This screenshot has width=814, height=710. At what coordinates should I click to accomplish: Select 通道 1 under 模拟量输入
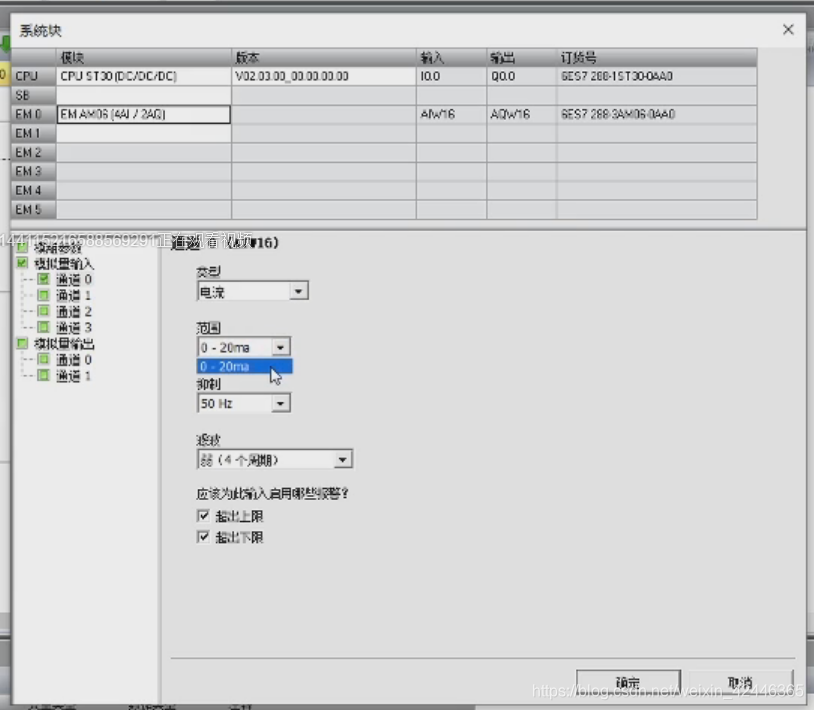coord(74,296)
